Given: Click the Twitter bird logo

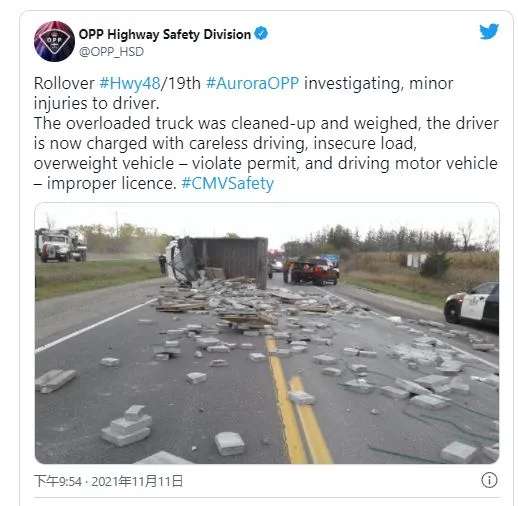Looking at the screenshot, I should (489, 31).
